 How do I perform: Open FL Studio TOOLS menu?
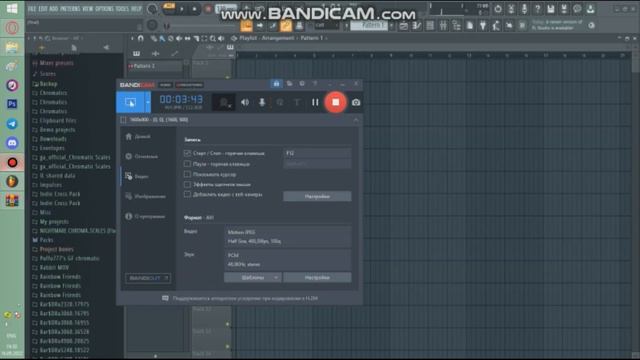pyautogui.click(x=122, y=9)
